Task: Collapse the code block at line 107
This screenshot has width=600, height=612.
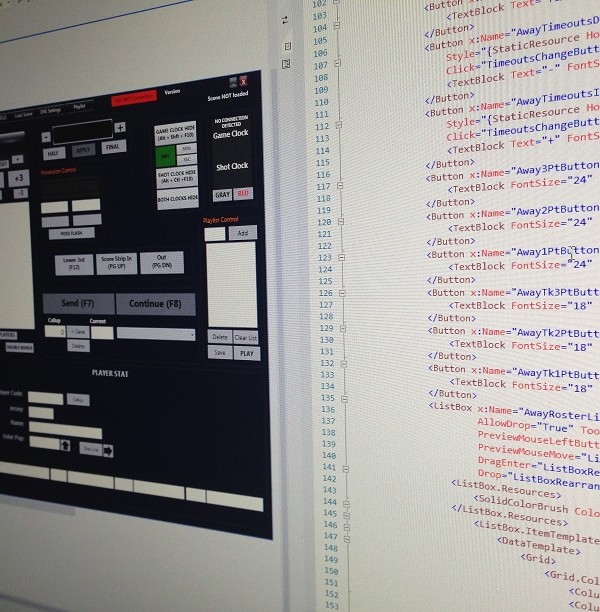Action: 337,63
